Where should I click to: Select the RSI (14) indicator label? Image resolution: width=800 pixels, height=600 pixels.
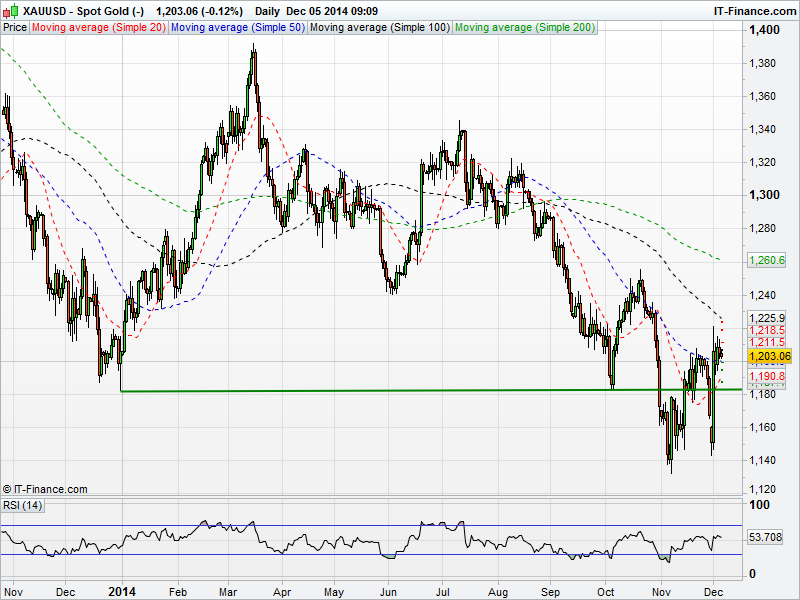22,505
